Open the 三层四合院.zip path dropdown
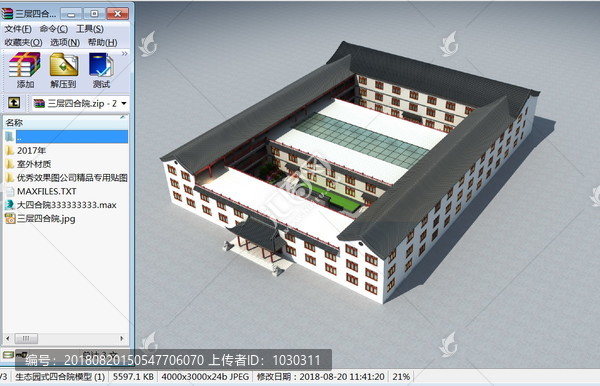Viewport: 600px width, 386px height. pos(124,103)
